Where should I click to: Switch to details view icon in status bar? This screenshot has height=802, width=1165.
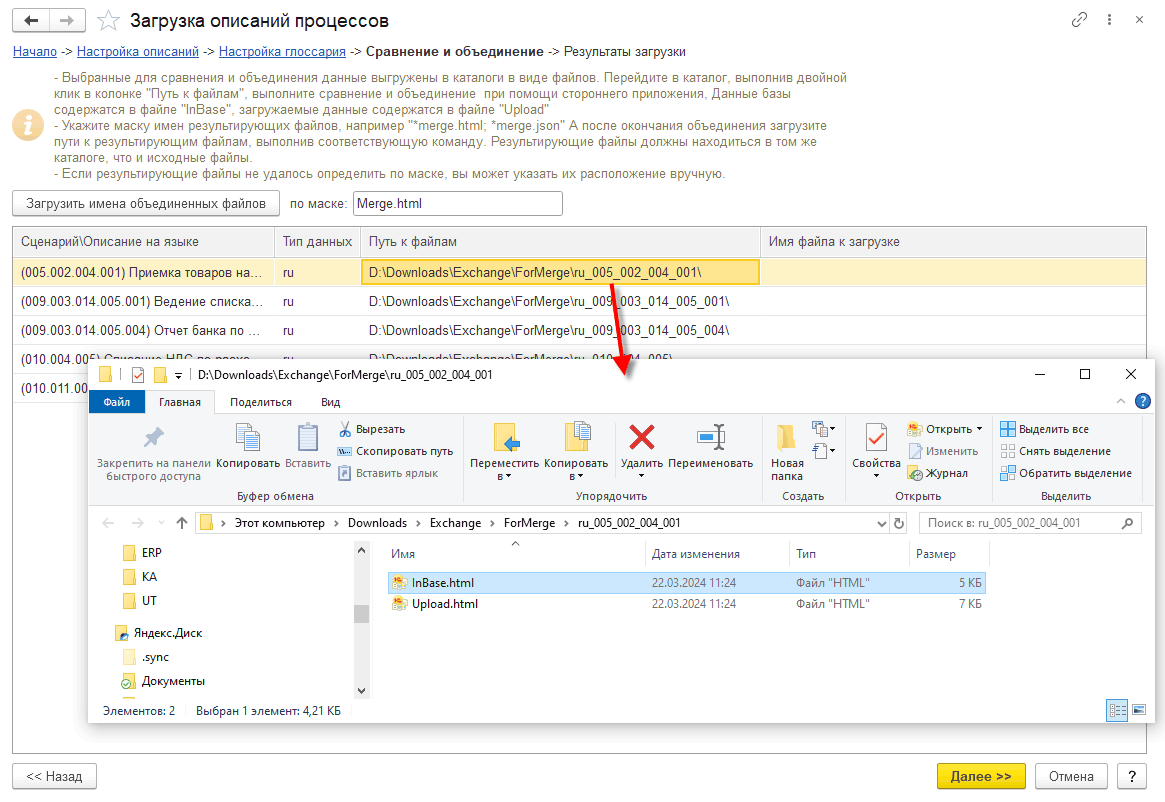click(x=1117, y=710)
